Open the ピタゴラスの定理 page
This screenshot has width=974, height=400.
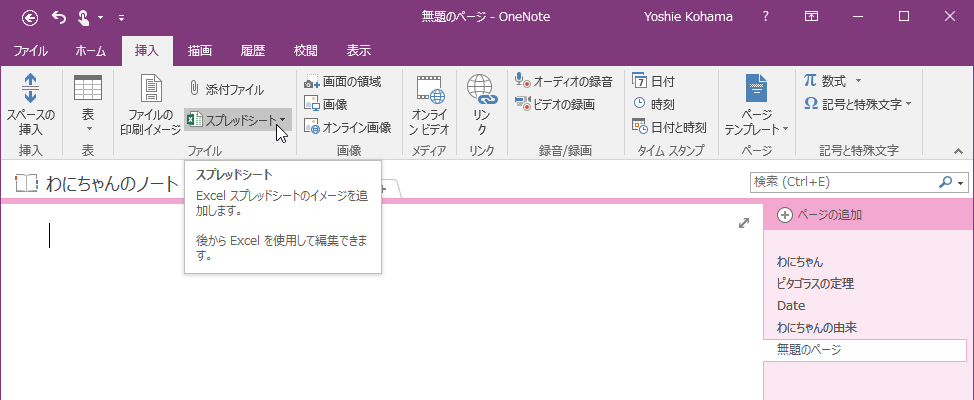click(x=815, y=284)
